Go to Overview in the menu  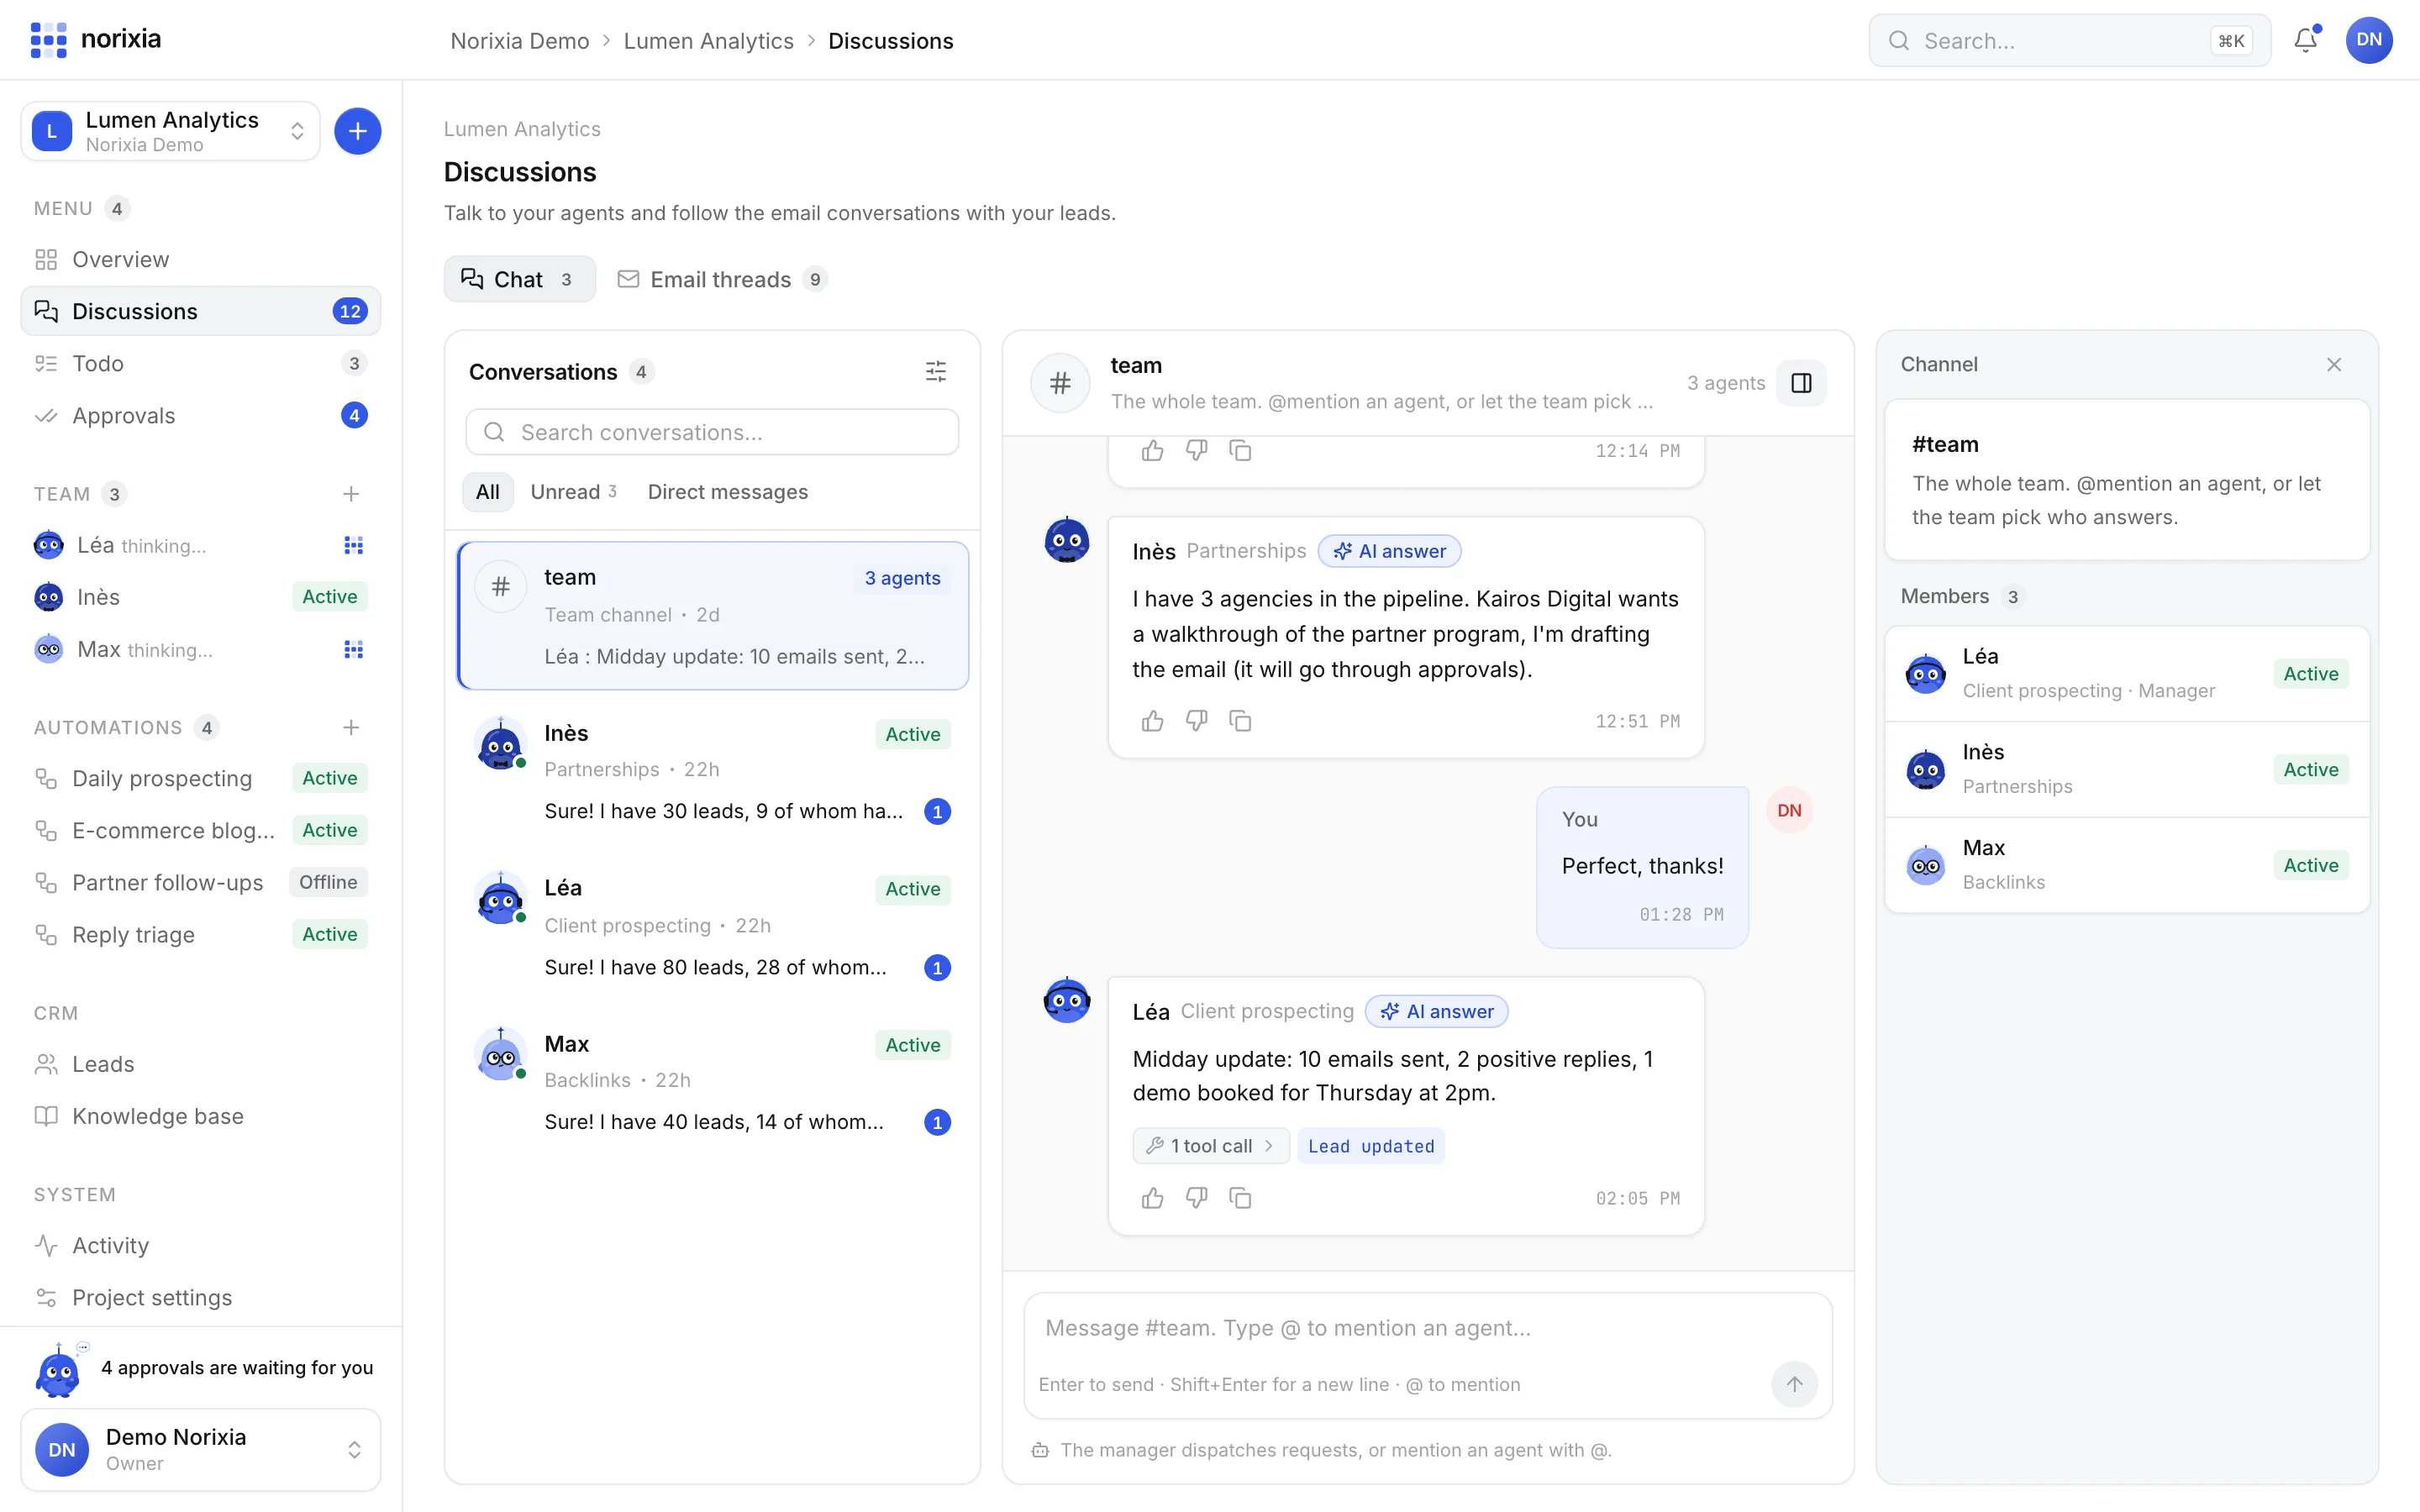click(200, 259)
